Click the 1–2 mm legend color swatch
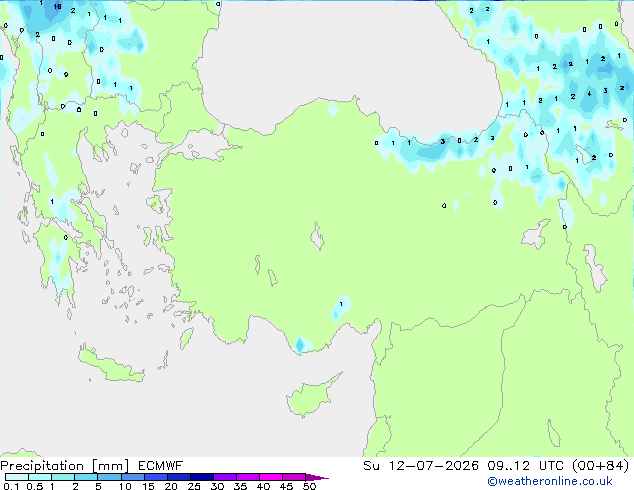634x490 pixels. 63,477
